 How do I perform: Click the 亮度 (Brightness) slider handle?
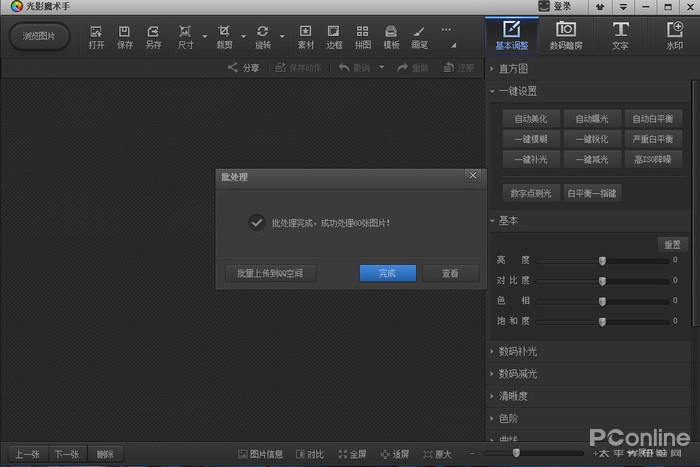point(602,260)
